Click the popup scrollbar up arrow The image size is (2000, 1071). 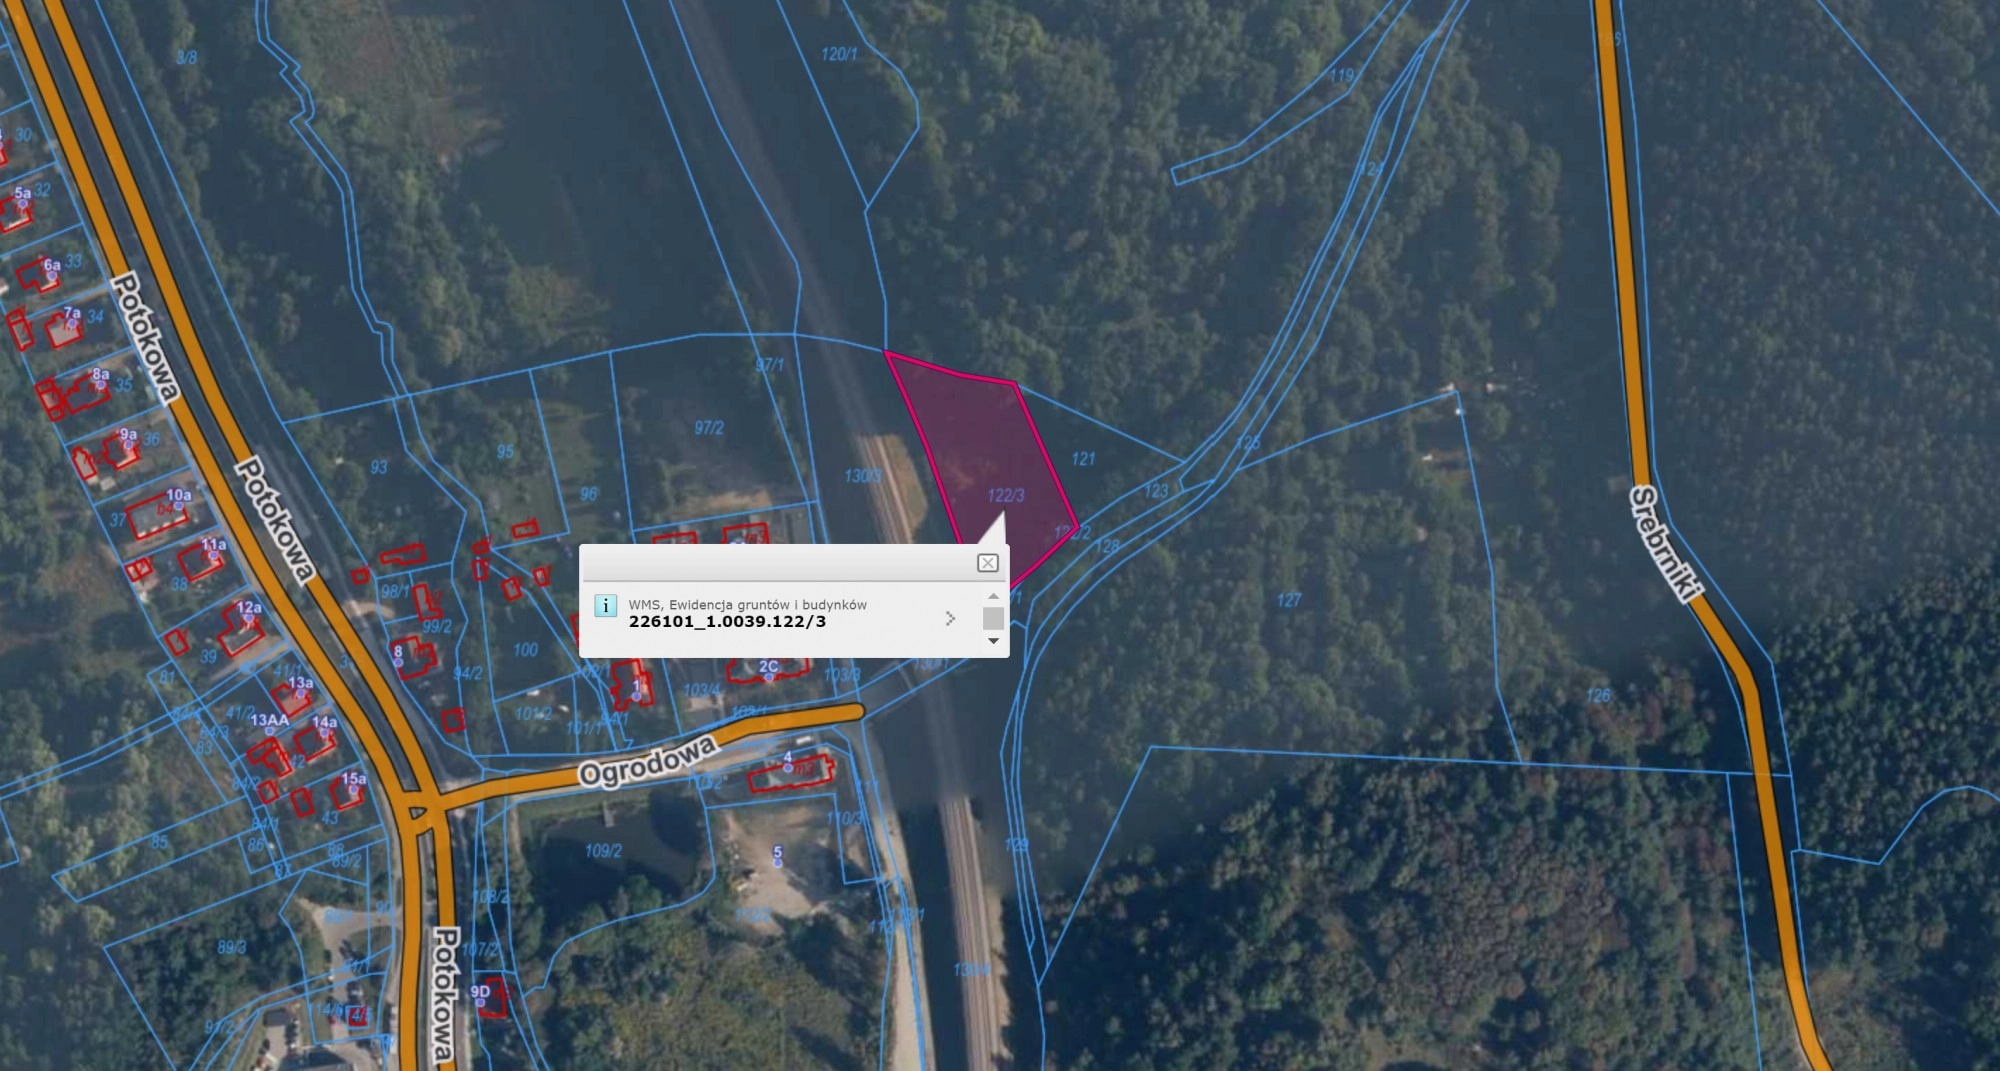[993, 597]
